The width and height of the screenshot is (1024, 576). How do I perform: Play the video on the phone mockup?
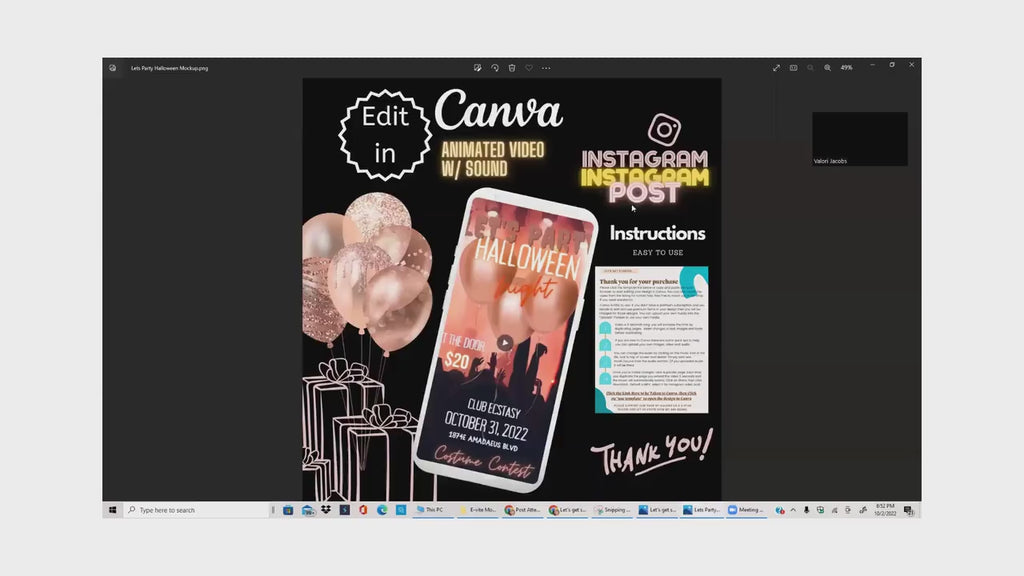click(505, 342)
